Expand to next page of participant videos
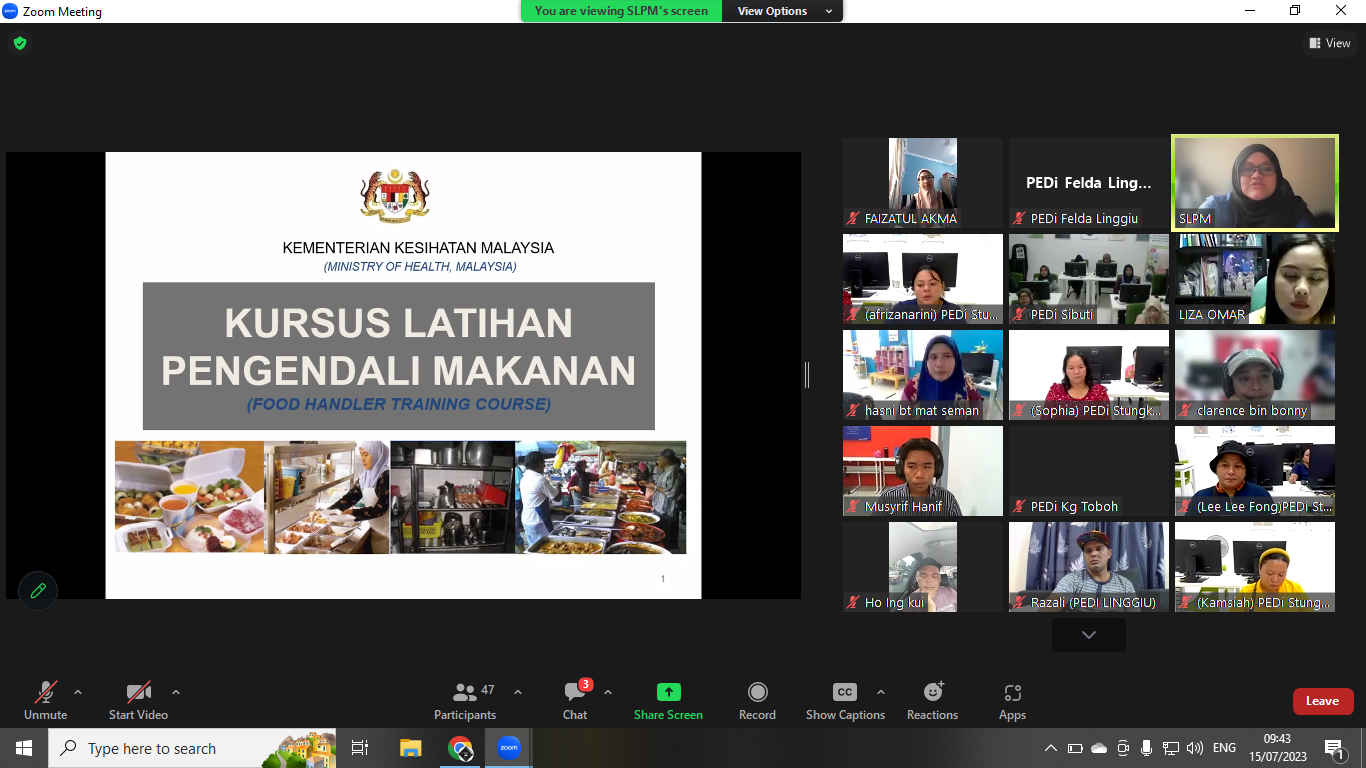The image size is (1366, 768). (x=1089, y=635)
